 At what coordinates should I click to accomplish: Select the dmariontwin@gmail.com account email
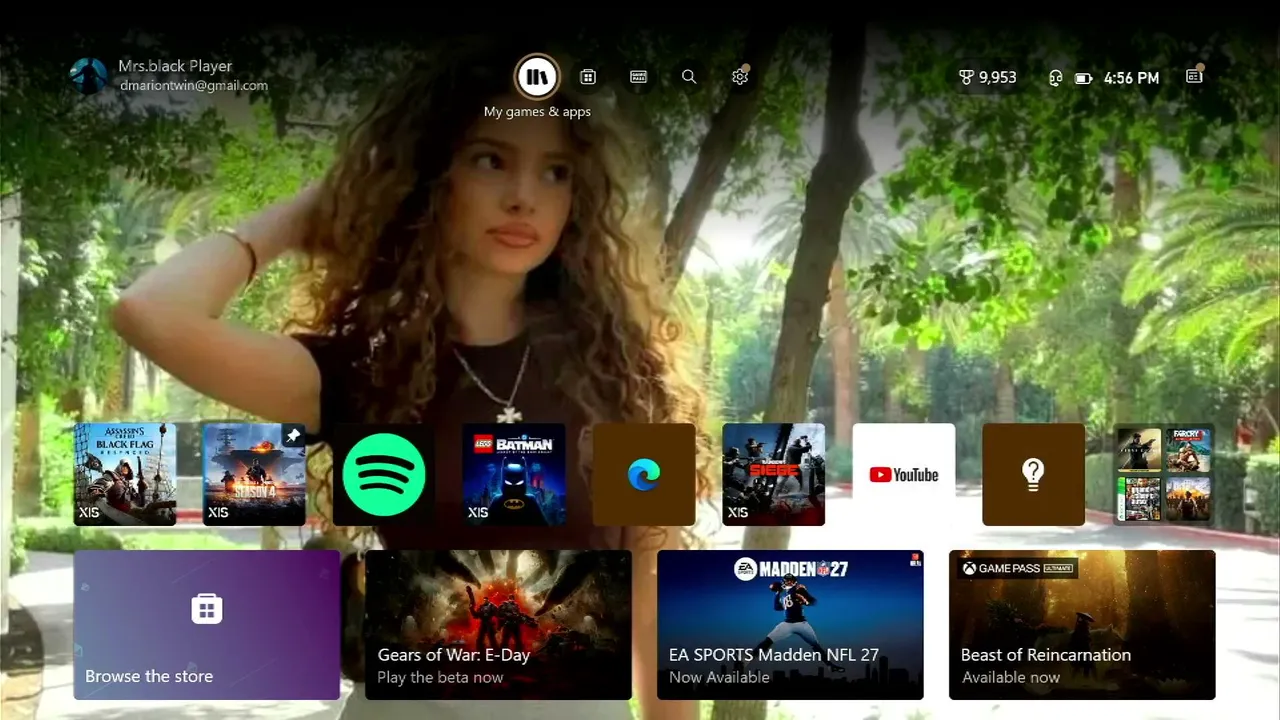tap(194, 86)
